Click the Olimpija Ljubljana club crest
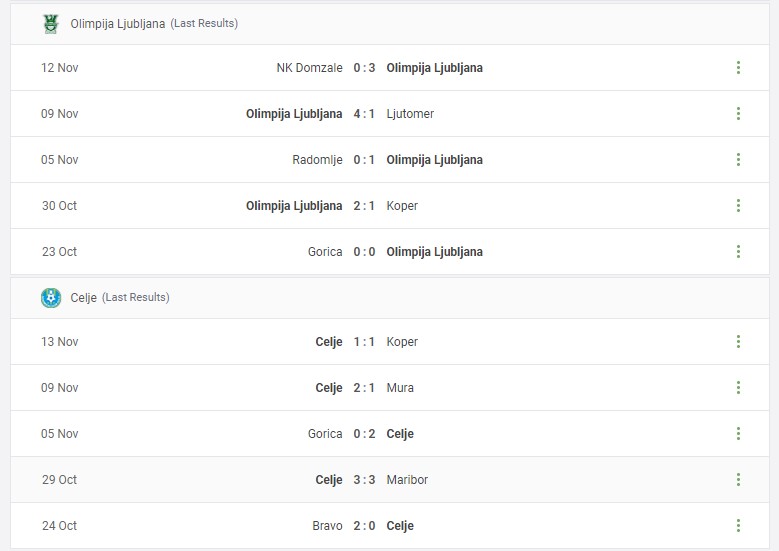779x551 pixels. click(x=51, y=23)
